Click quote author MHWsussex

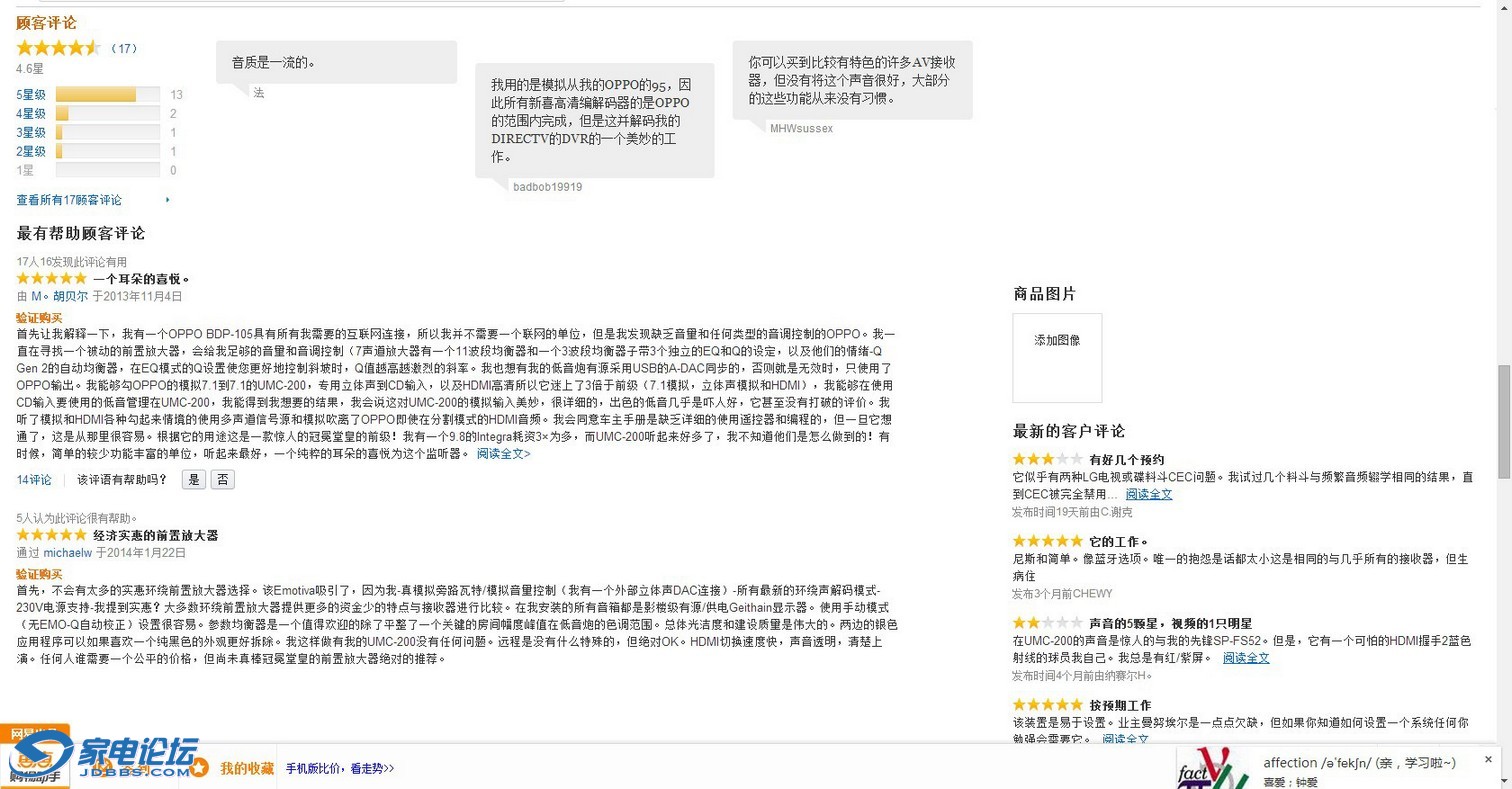(801, 129)
